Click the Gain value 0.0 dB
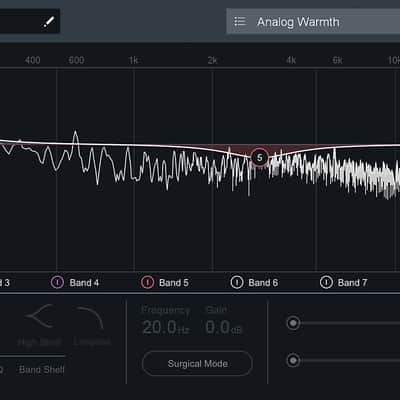 tap(223, 327)
